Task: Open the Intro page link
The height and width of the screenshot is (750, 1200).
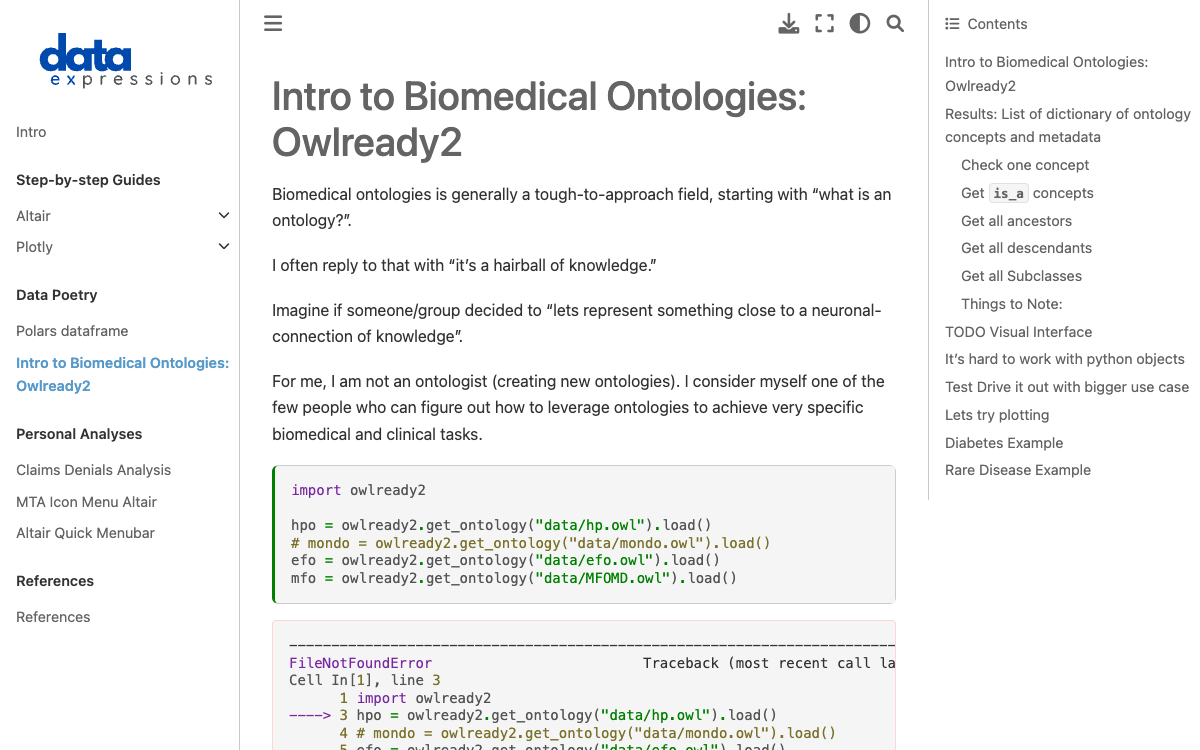Action: pos(31,132)
